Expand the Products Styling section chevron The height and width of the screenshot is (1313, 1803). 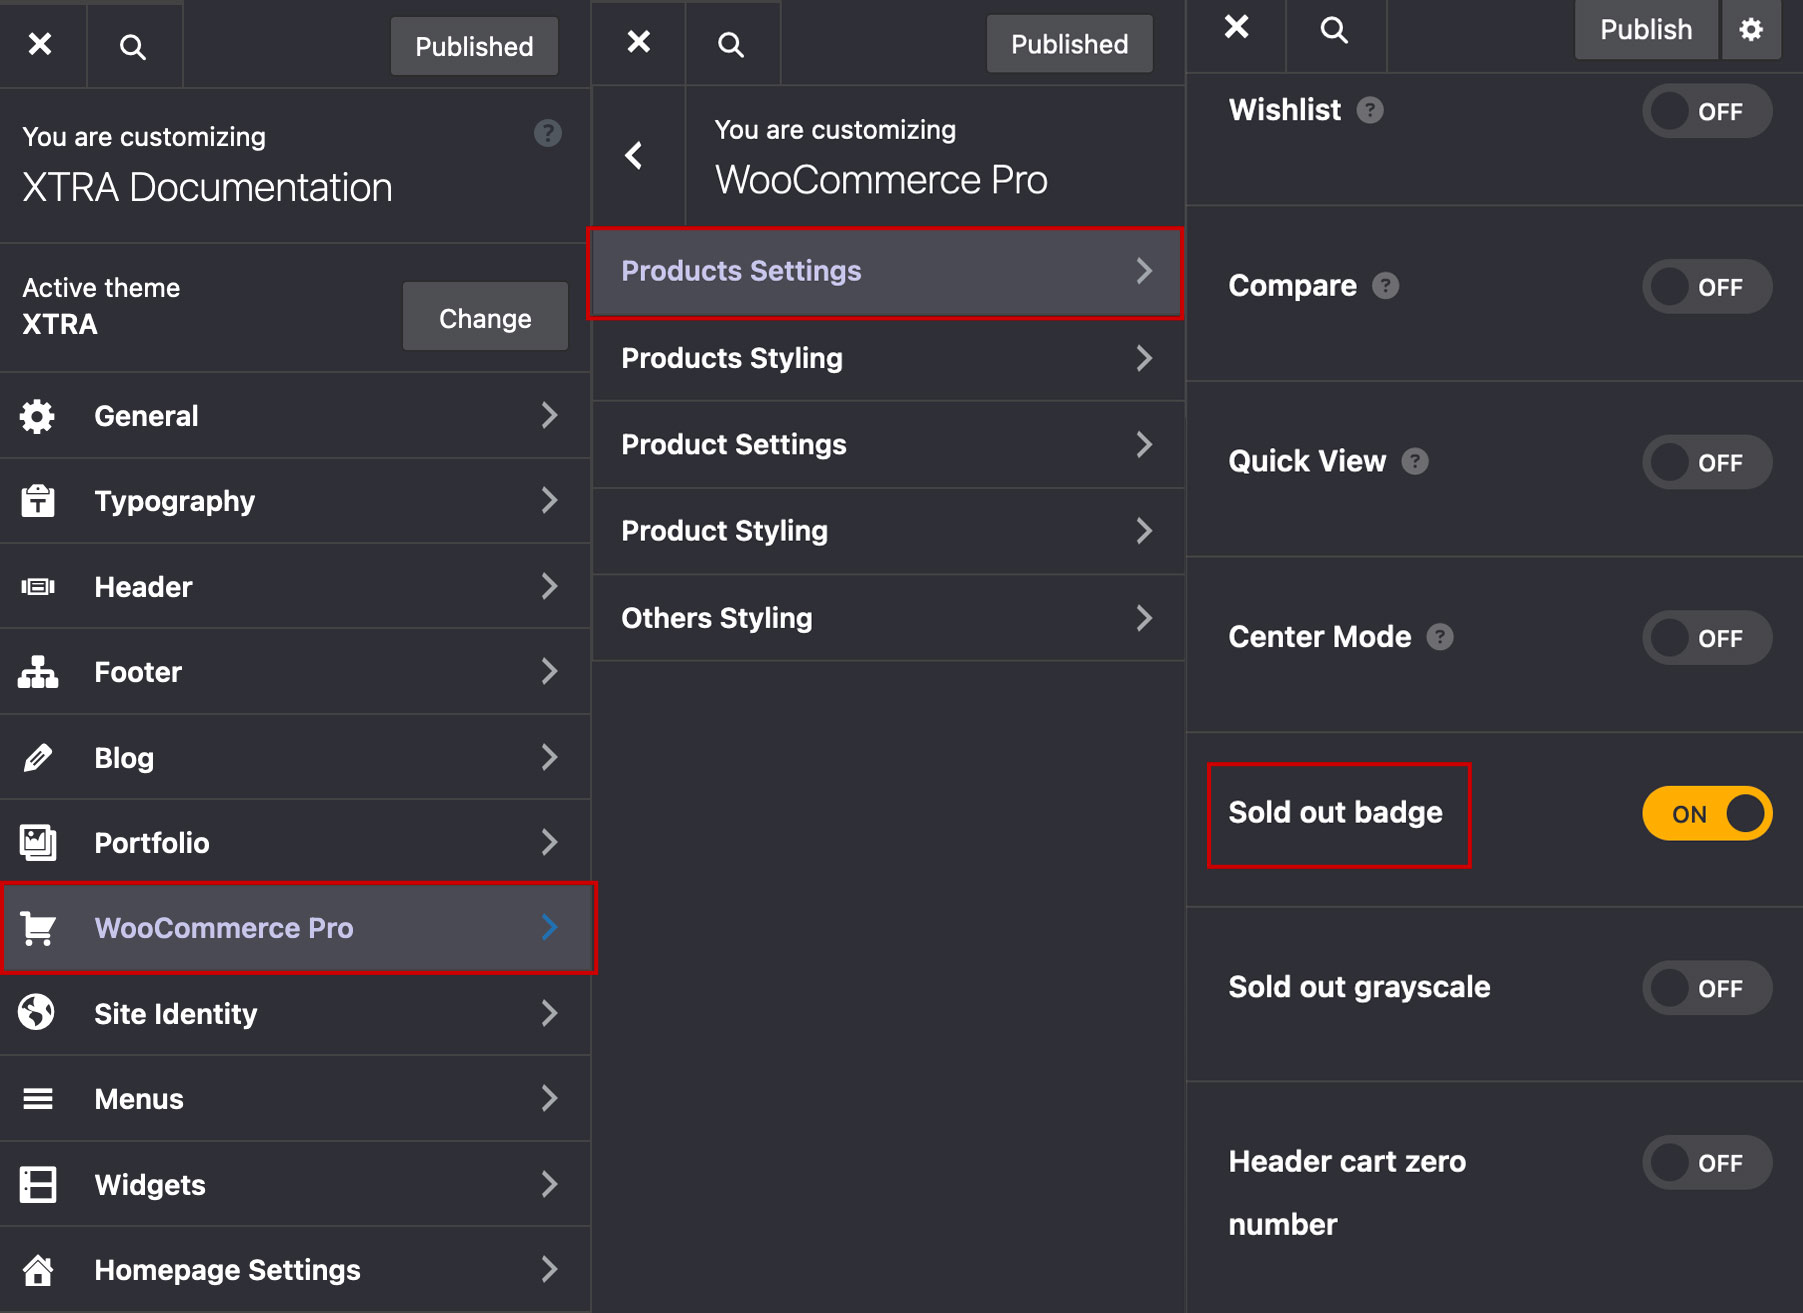click(1144, 358)
